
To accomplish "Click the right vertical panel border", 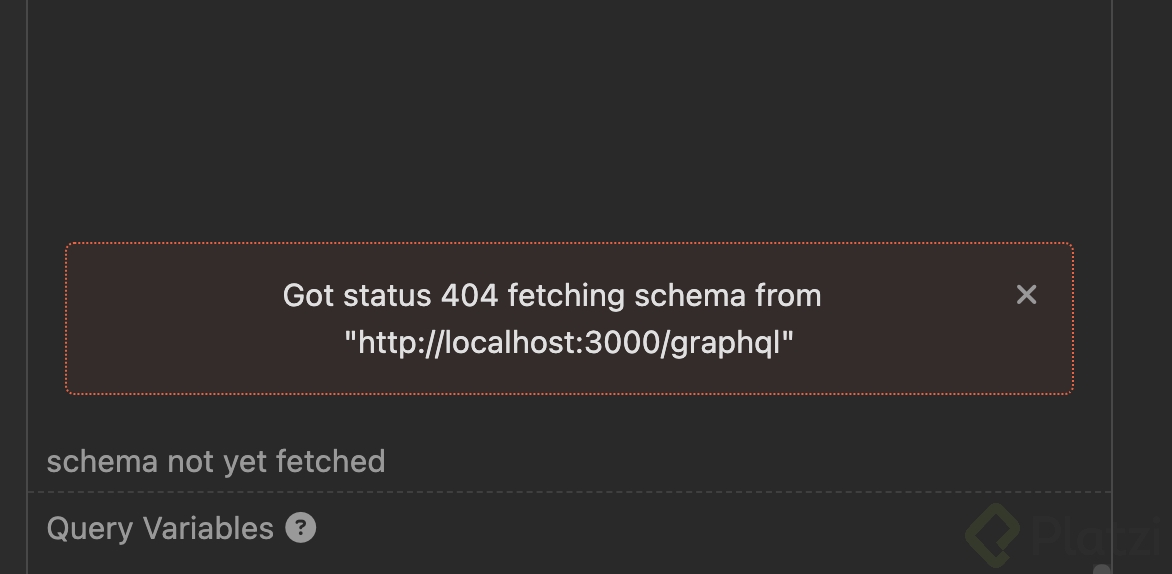I will [1112, 200].
